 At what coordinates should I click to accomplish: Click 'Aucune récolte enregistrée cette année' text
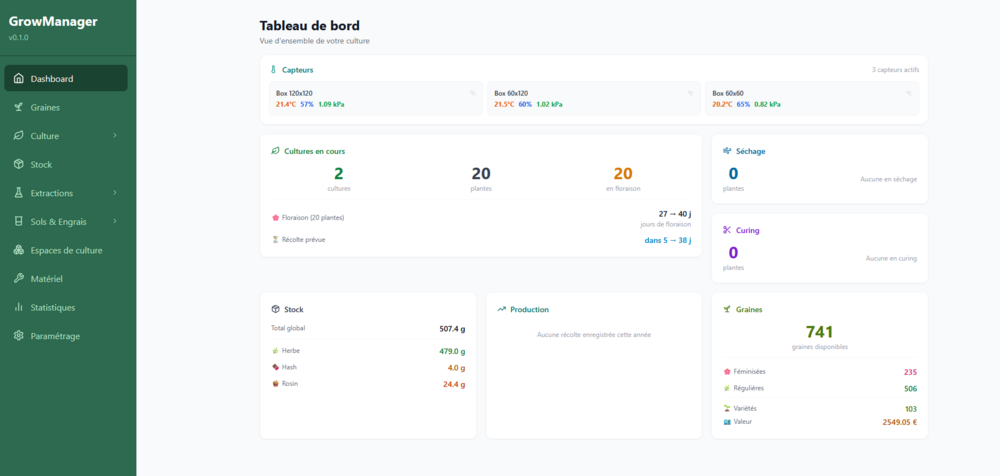click(x=594, y=334)
